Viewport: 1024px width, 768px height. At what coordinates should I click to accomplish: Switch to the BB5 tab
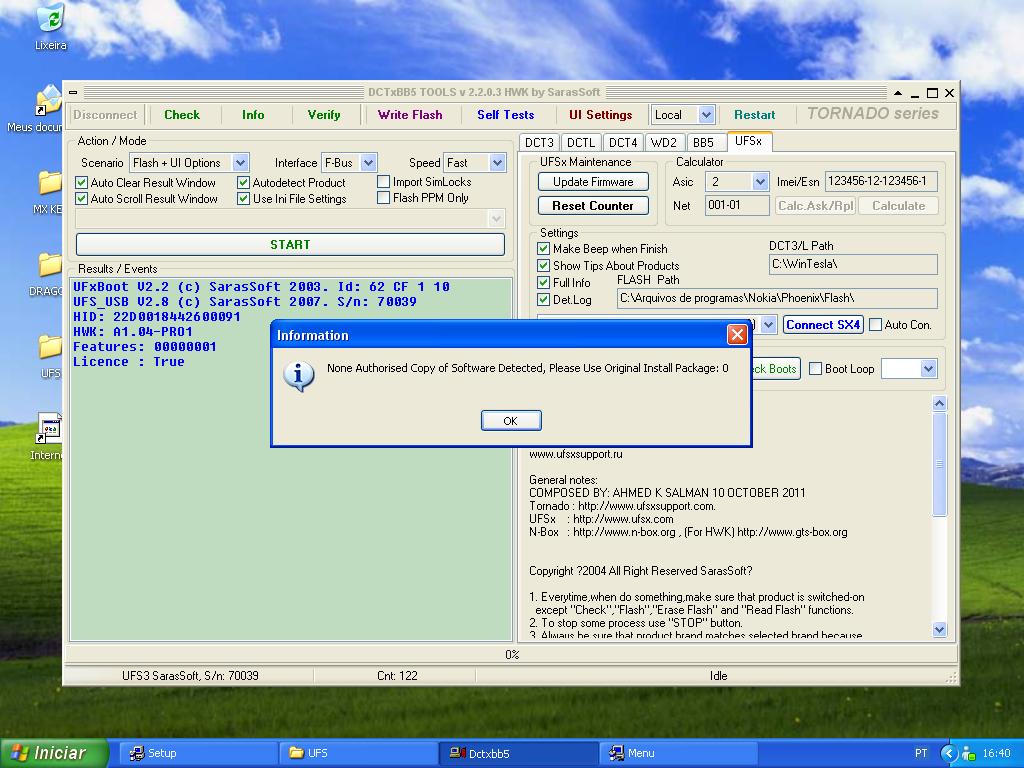click(704, 142)
